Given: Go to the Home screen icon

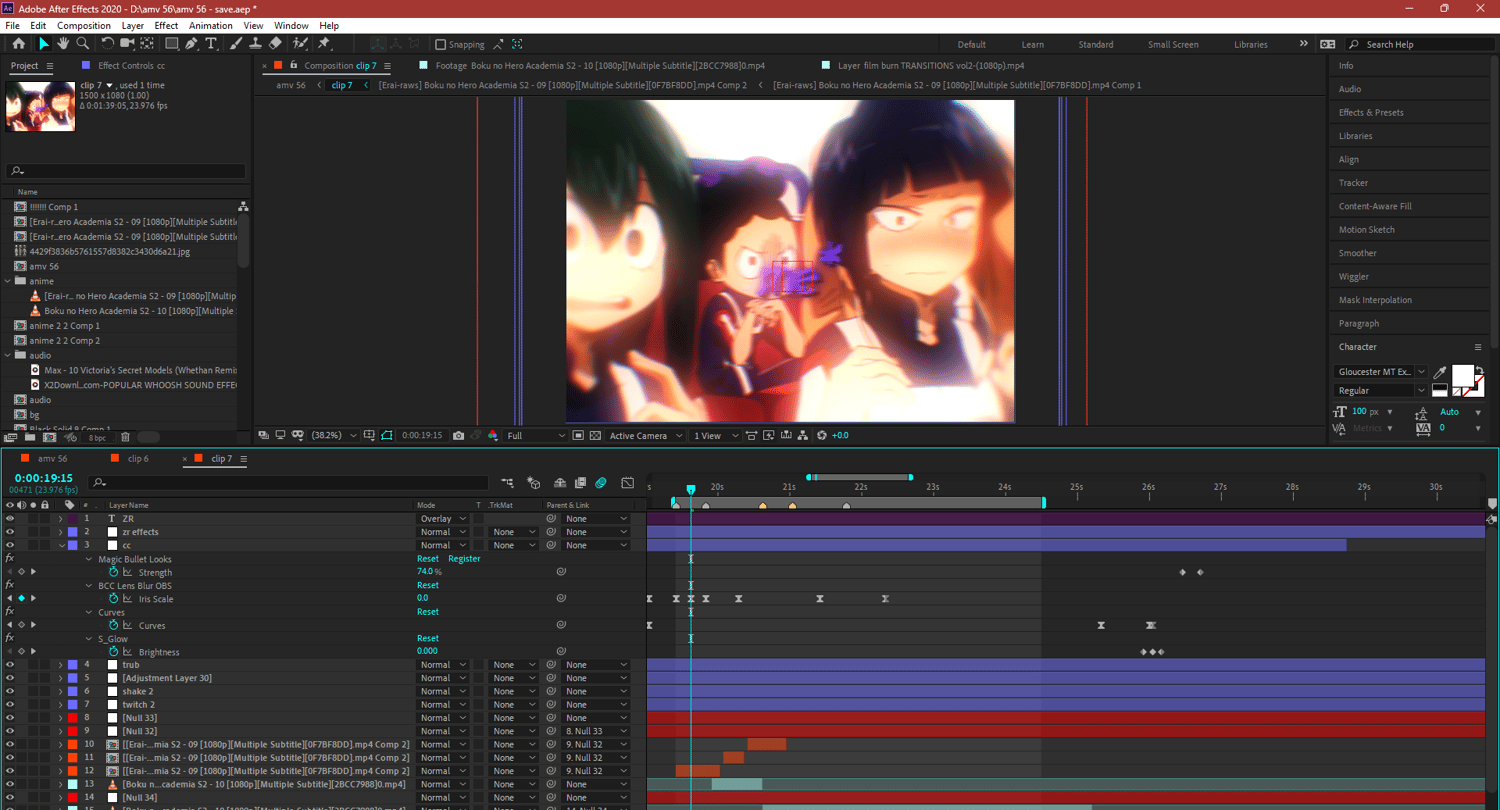Looking at the screenshot, I should click(x=19, y=44).
